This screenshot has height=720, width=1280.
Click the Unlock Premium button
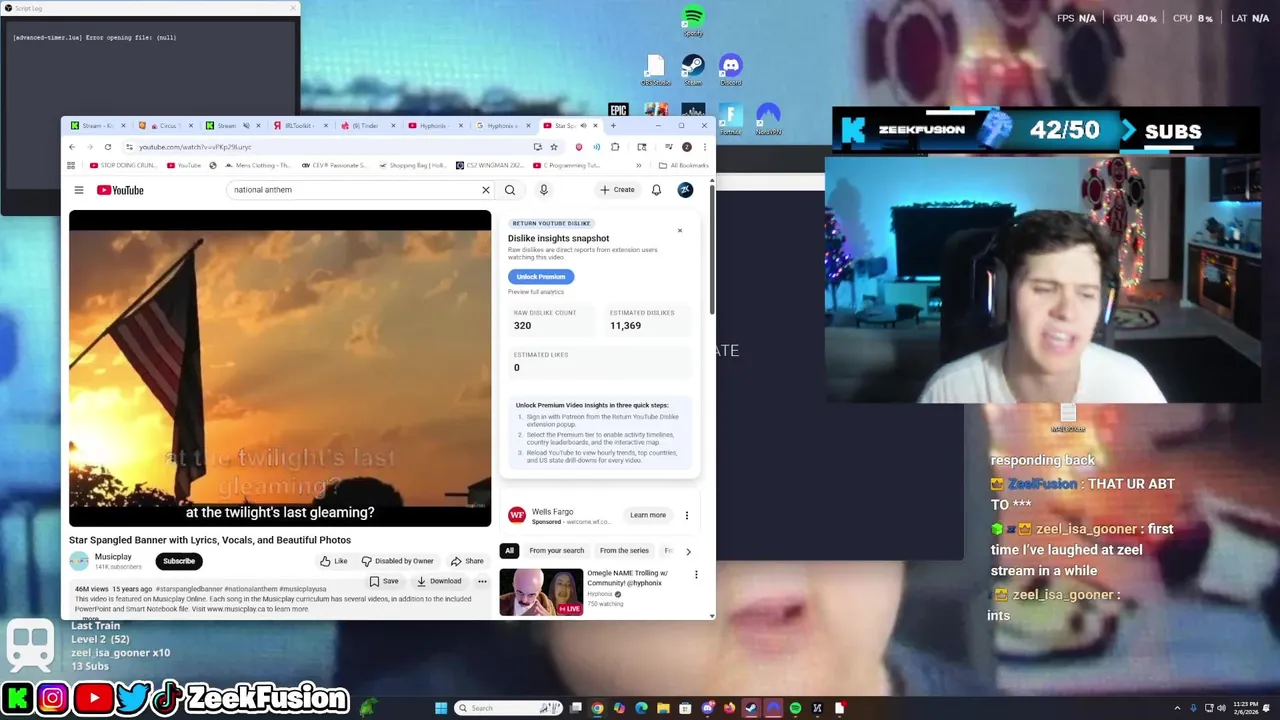tap(541, 277)
